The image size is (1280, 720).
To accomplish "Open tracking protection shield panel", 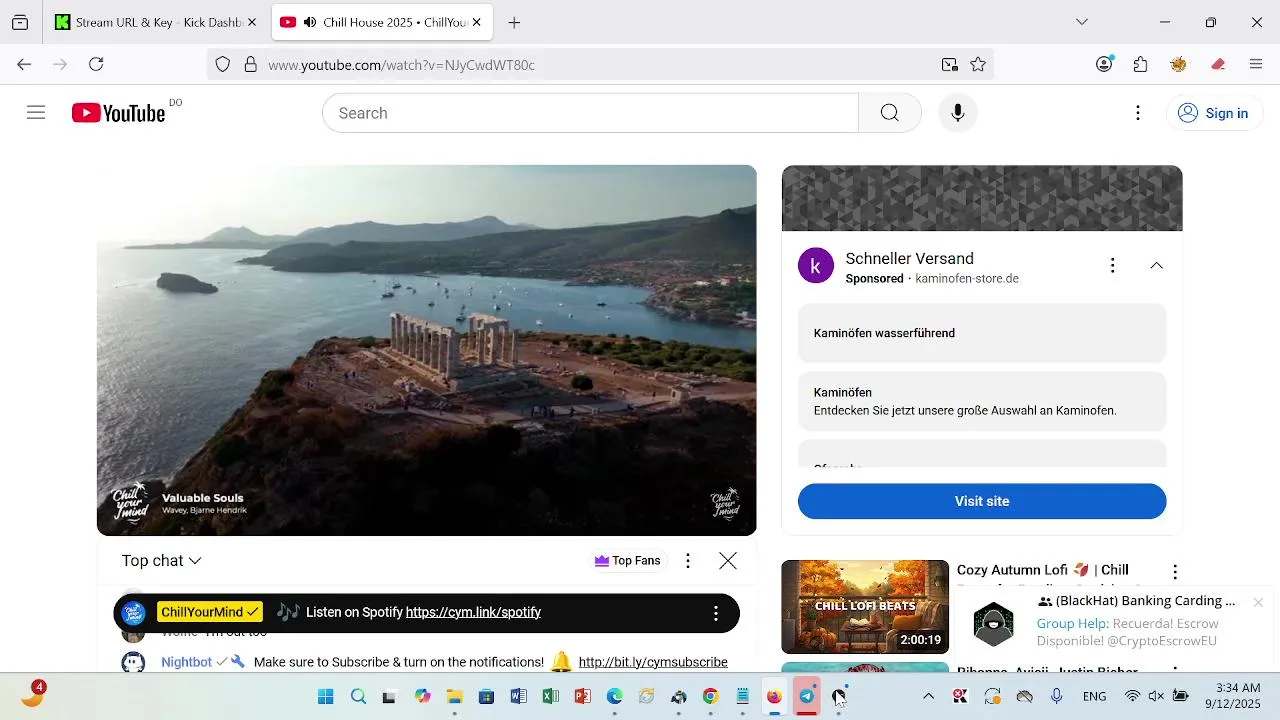I will point(223,64).
